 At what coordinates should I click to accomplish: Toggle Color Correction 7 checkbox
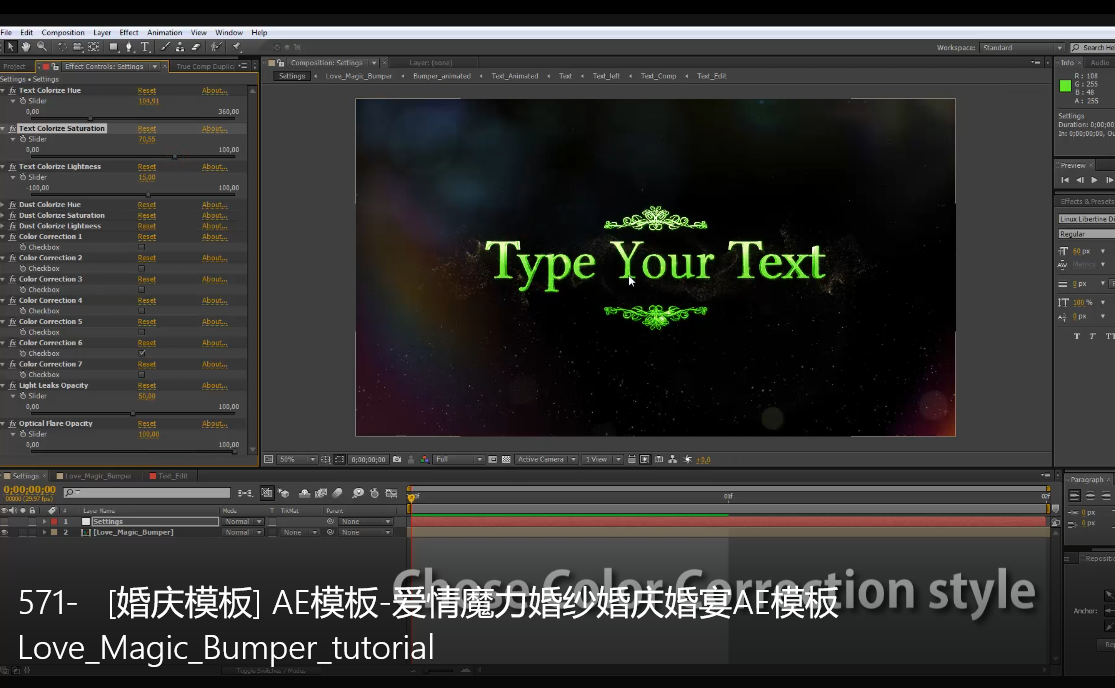coord(142,375)
